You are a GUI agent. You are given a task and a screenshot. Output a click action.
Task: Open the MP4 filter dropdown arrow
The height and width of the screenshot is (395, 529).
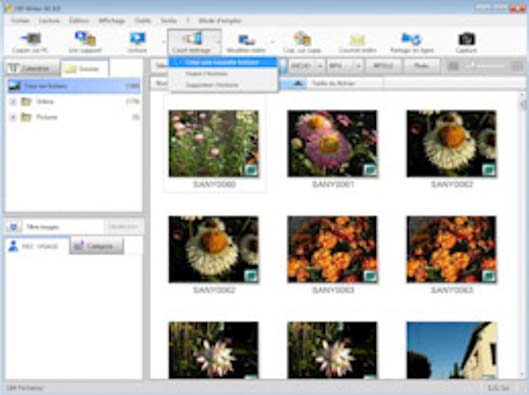[x=358, y=66]
